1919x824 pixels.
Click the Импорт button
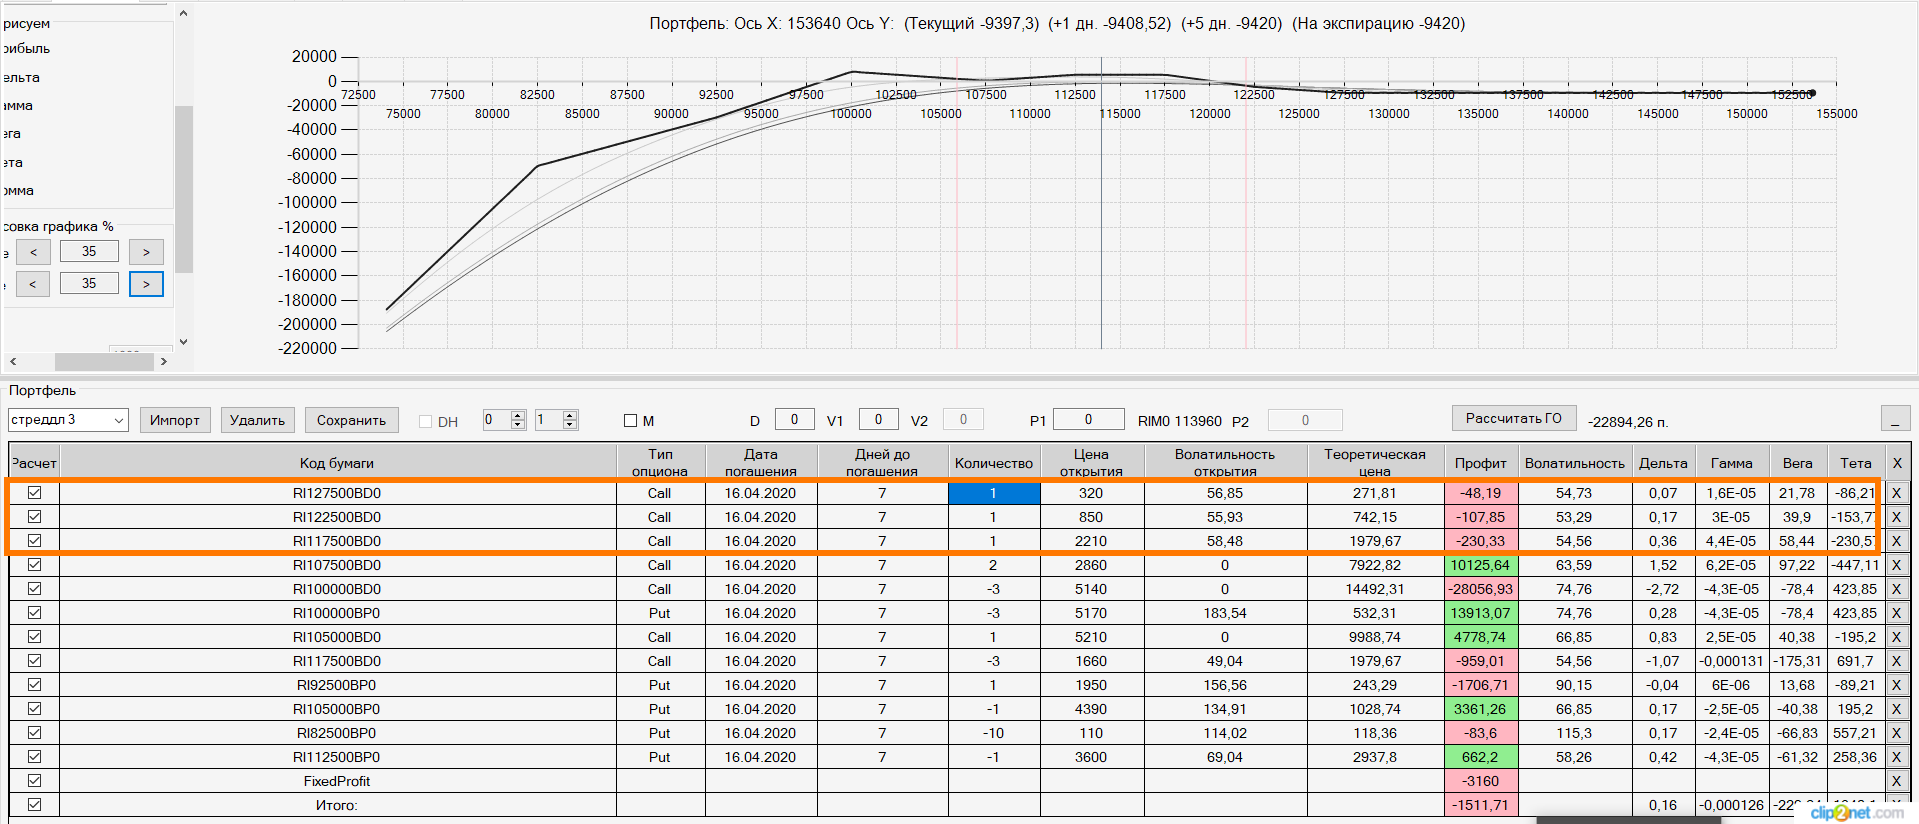coord(175,420)
